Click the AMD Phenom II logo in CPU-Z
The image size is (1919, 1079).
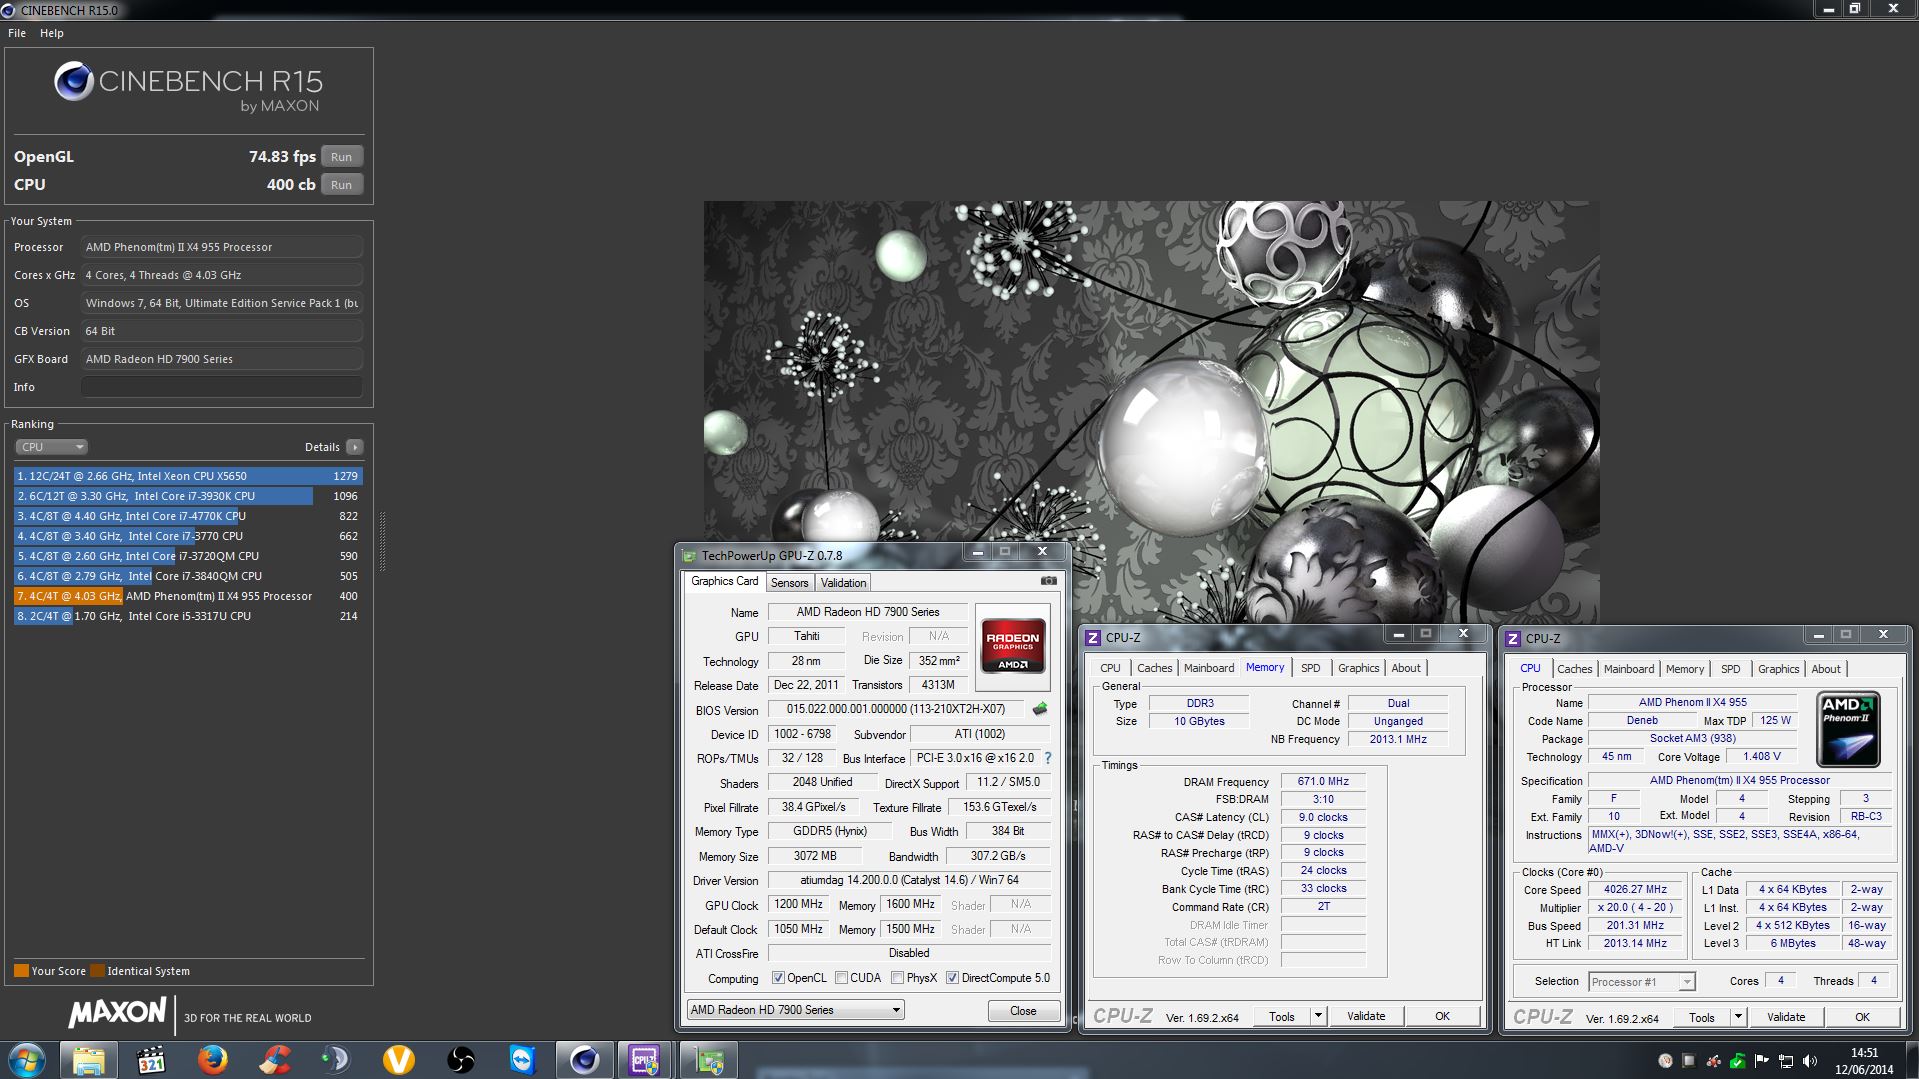(x=1848, y=729)
